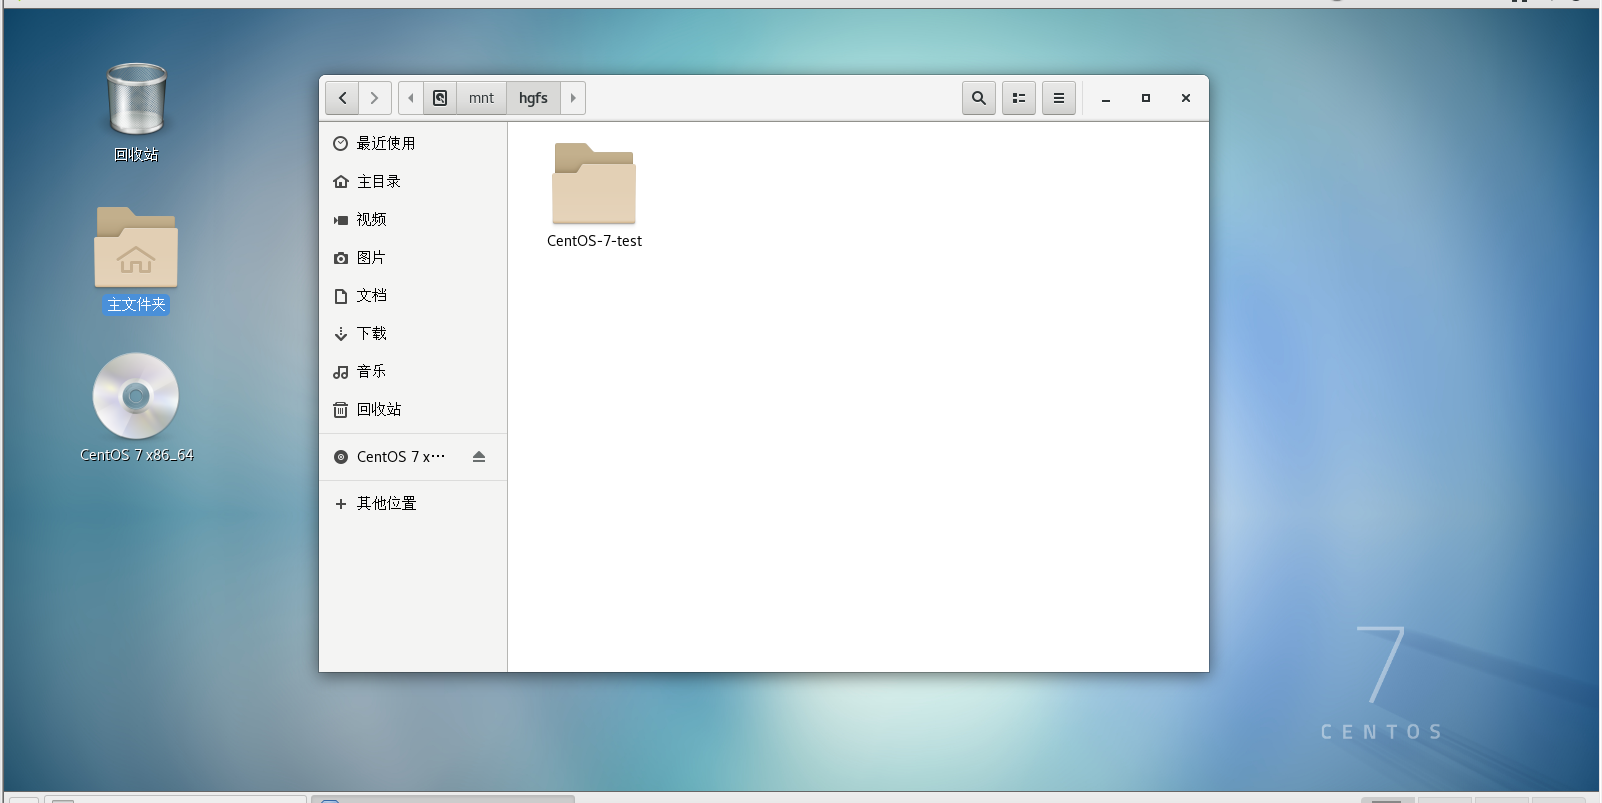
Task: Minimize the file manager window
Action: (1106, 98)
